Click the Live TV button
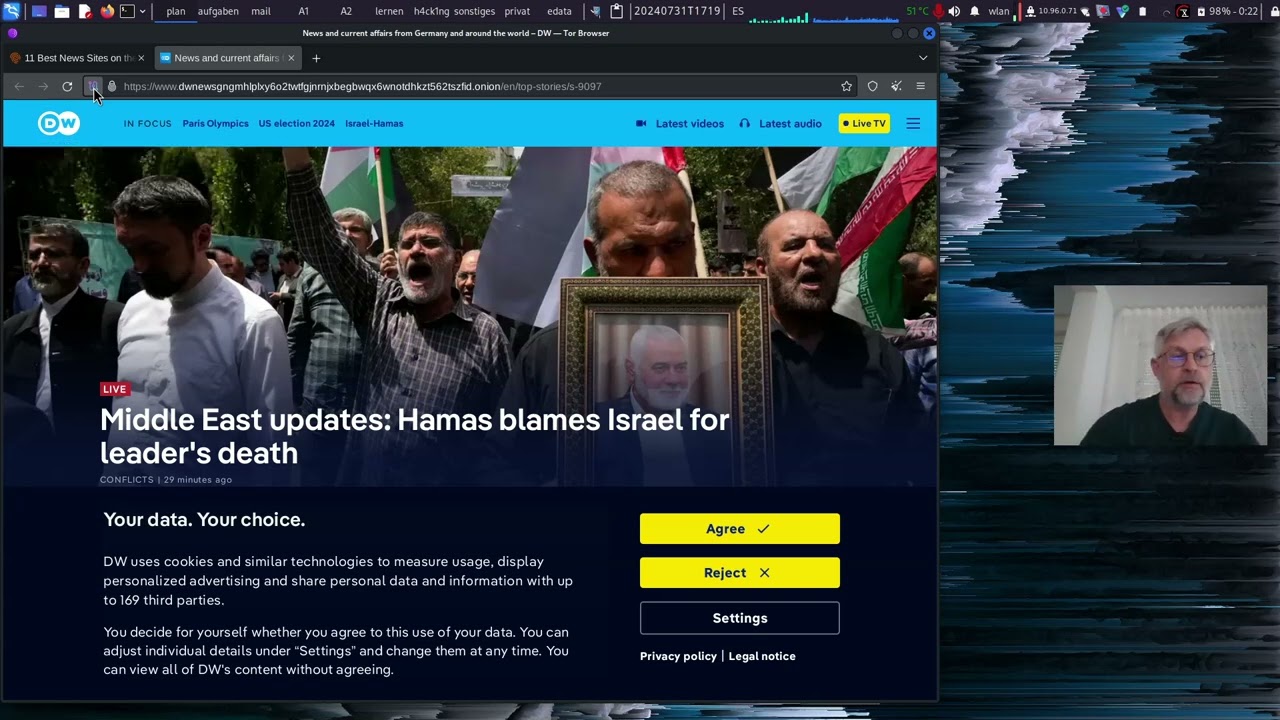1280x720 pixels. tap(864, 124)
